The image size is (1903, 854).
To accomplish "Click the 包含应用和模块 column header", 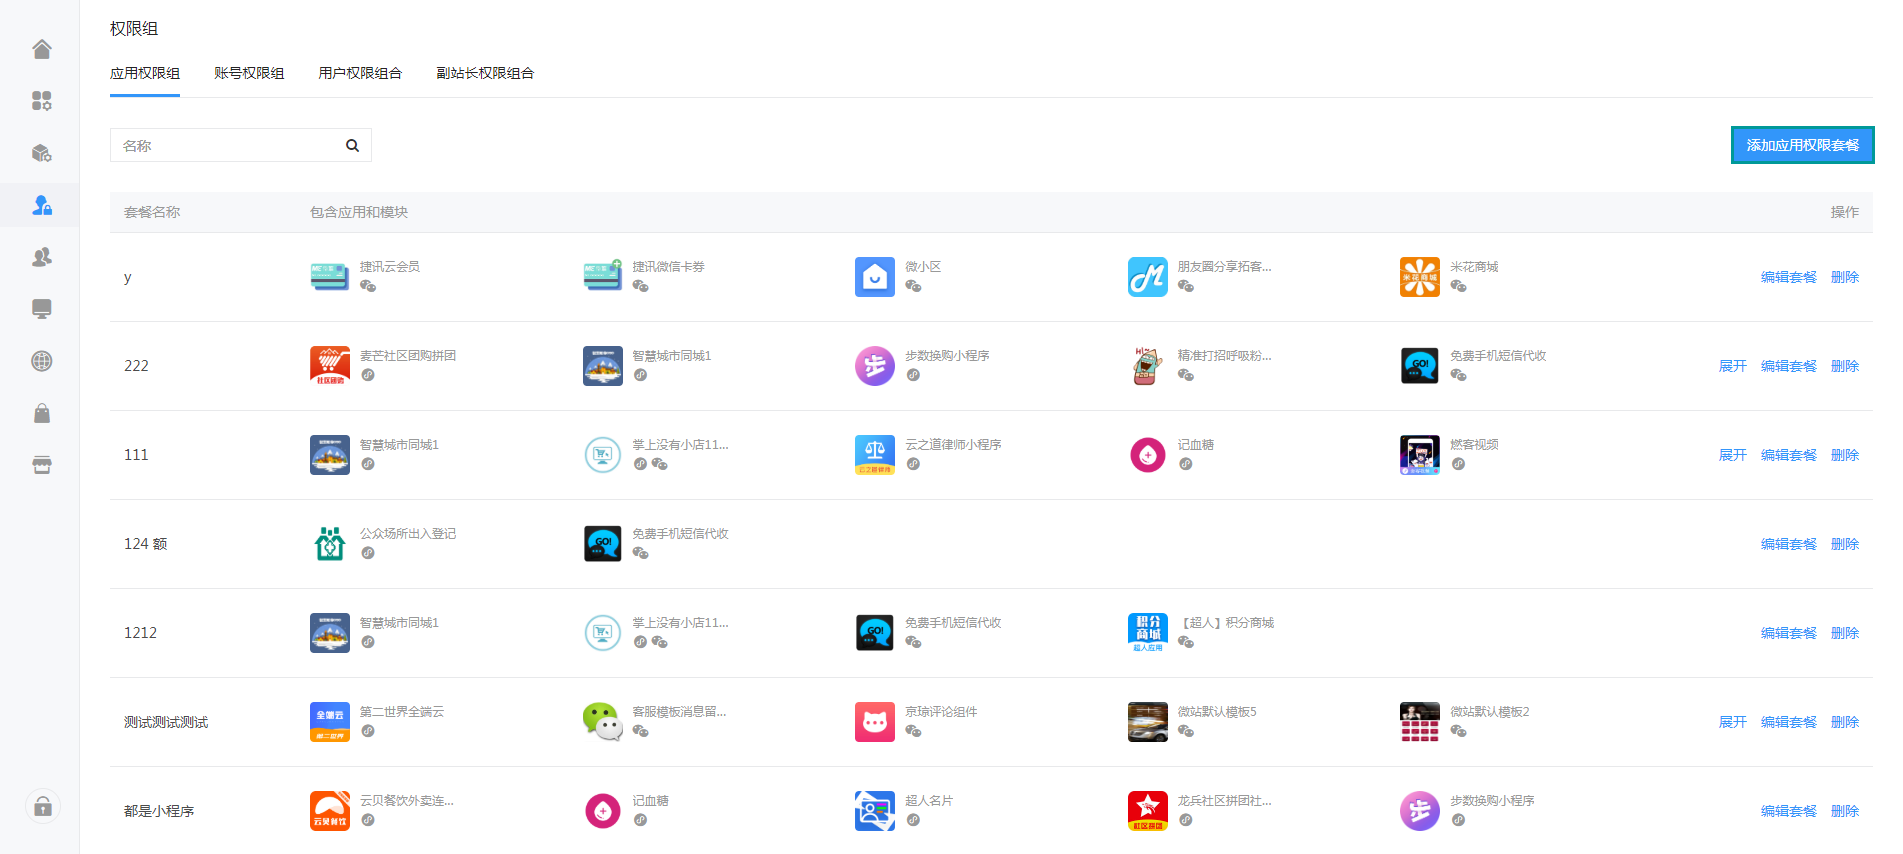I will pos(359,212).
